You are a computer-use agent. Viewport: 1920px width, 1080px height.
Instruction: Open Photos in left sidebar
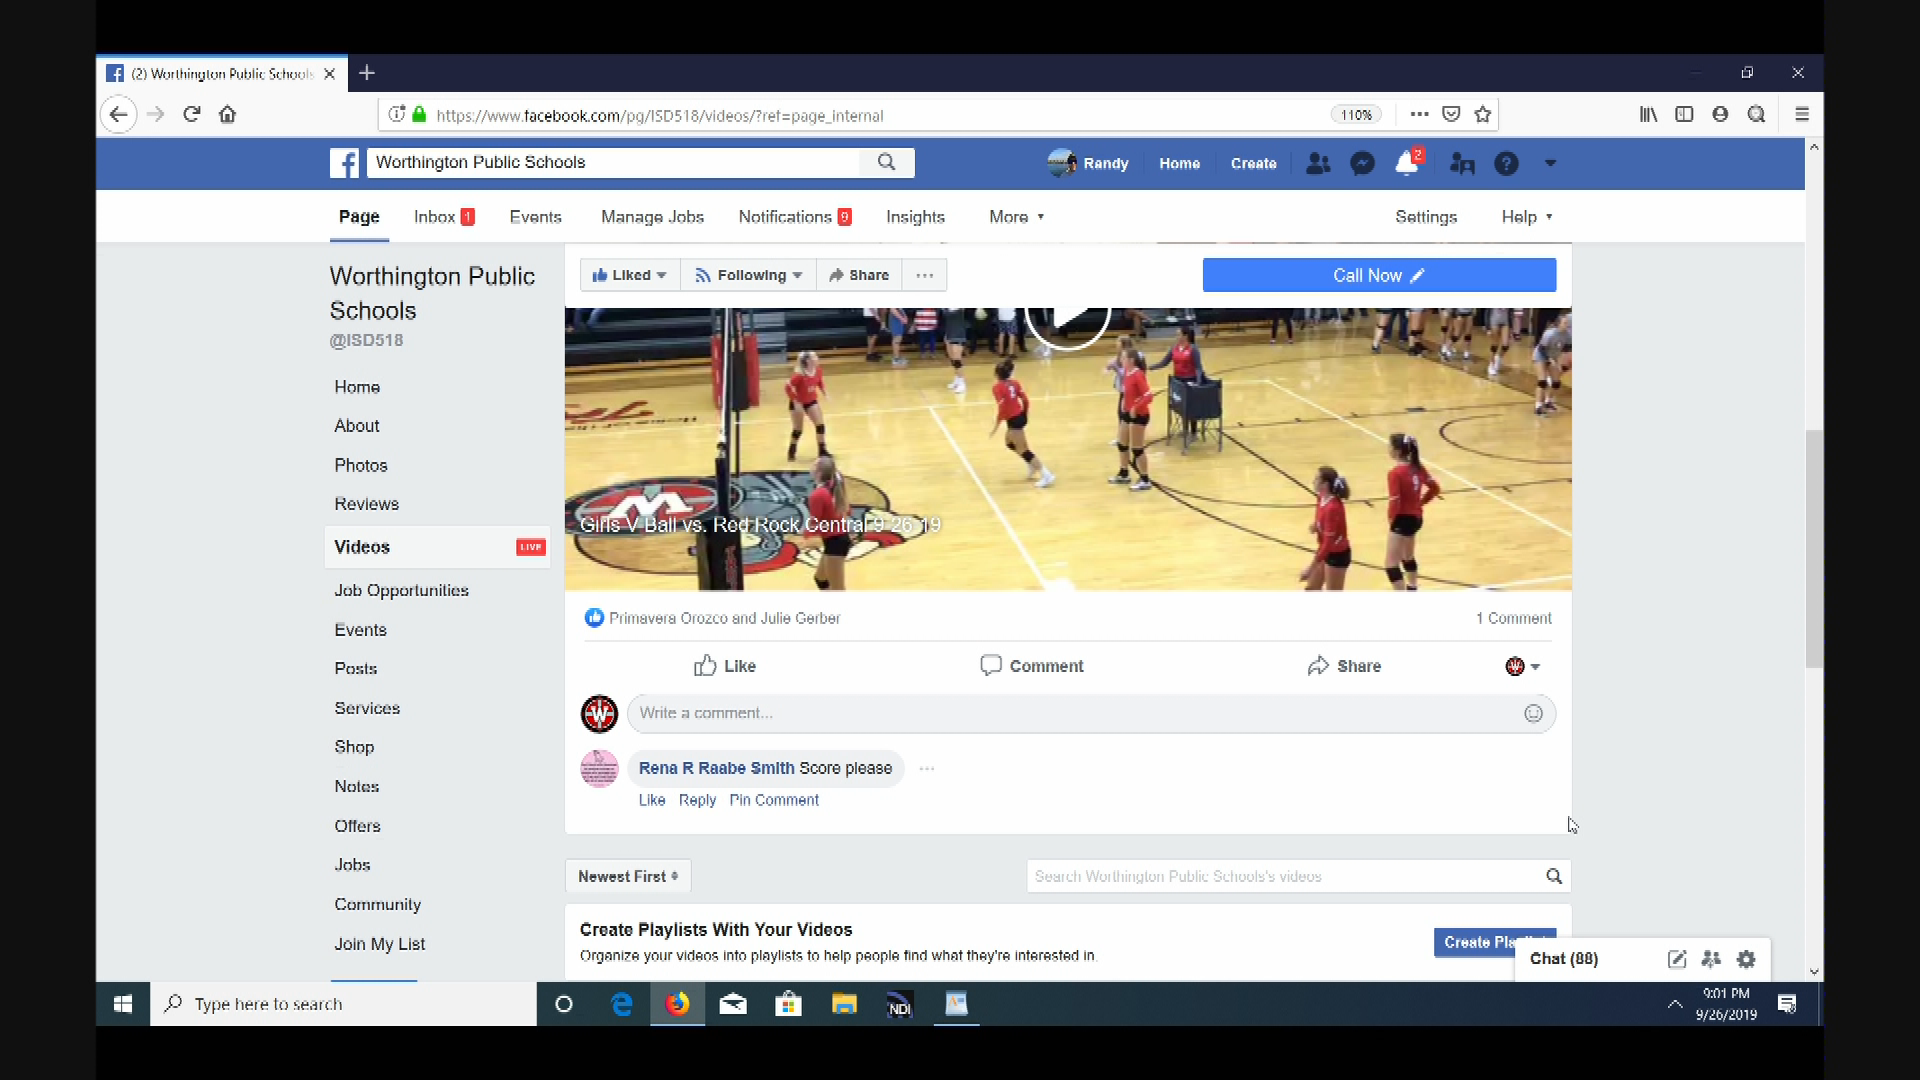[x=360, y=465]
